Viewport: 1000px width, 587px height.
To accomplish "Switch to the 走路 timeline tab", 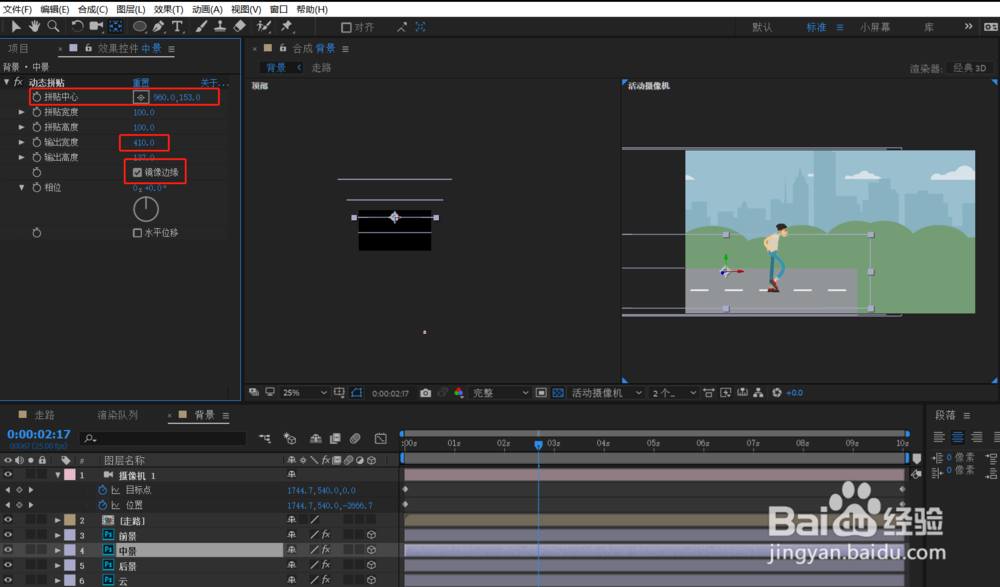I will click(44, 415).
